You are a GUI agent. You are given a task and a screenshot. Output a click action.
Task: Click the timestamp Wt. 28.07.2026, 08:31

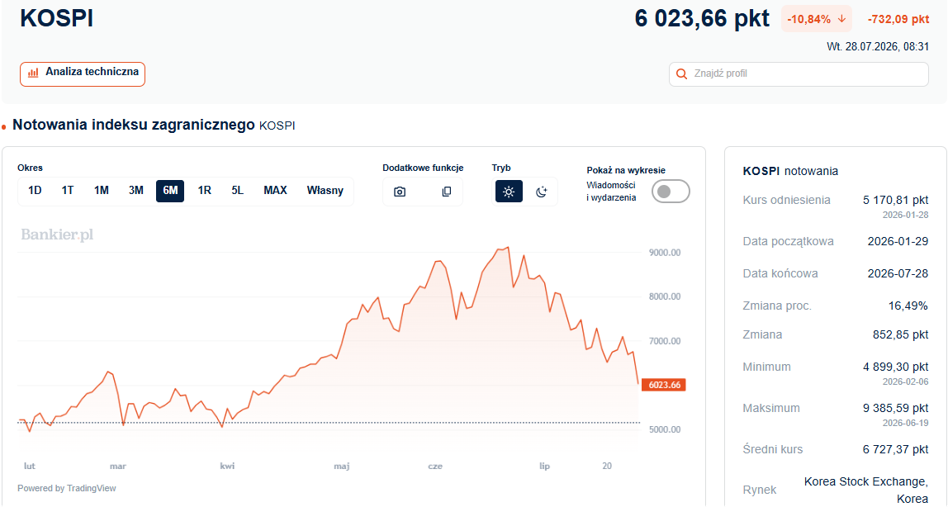(878, 47)
